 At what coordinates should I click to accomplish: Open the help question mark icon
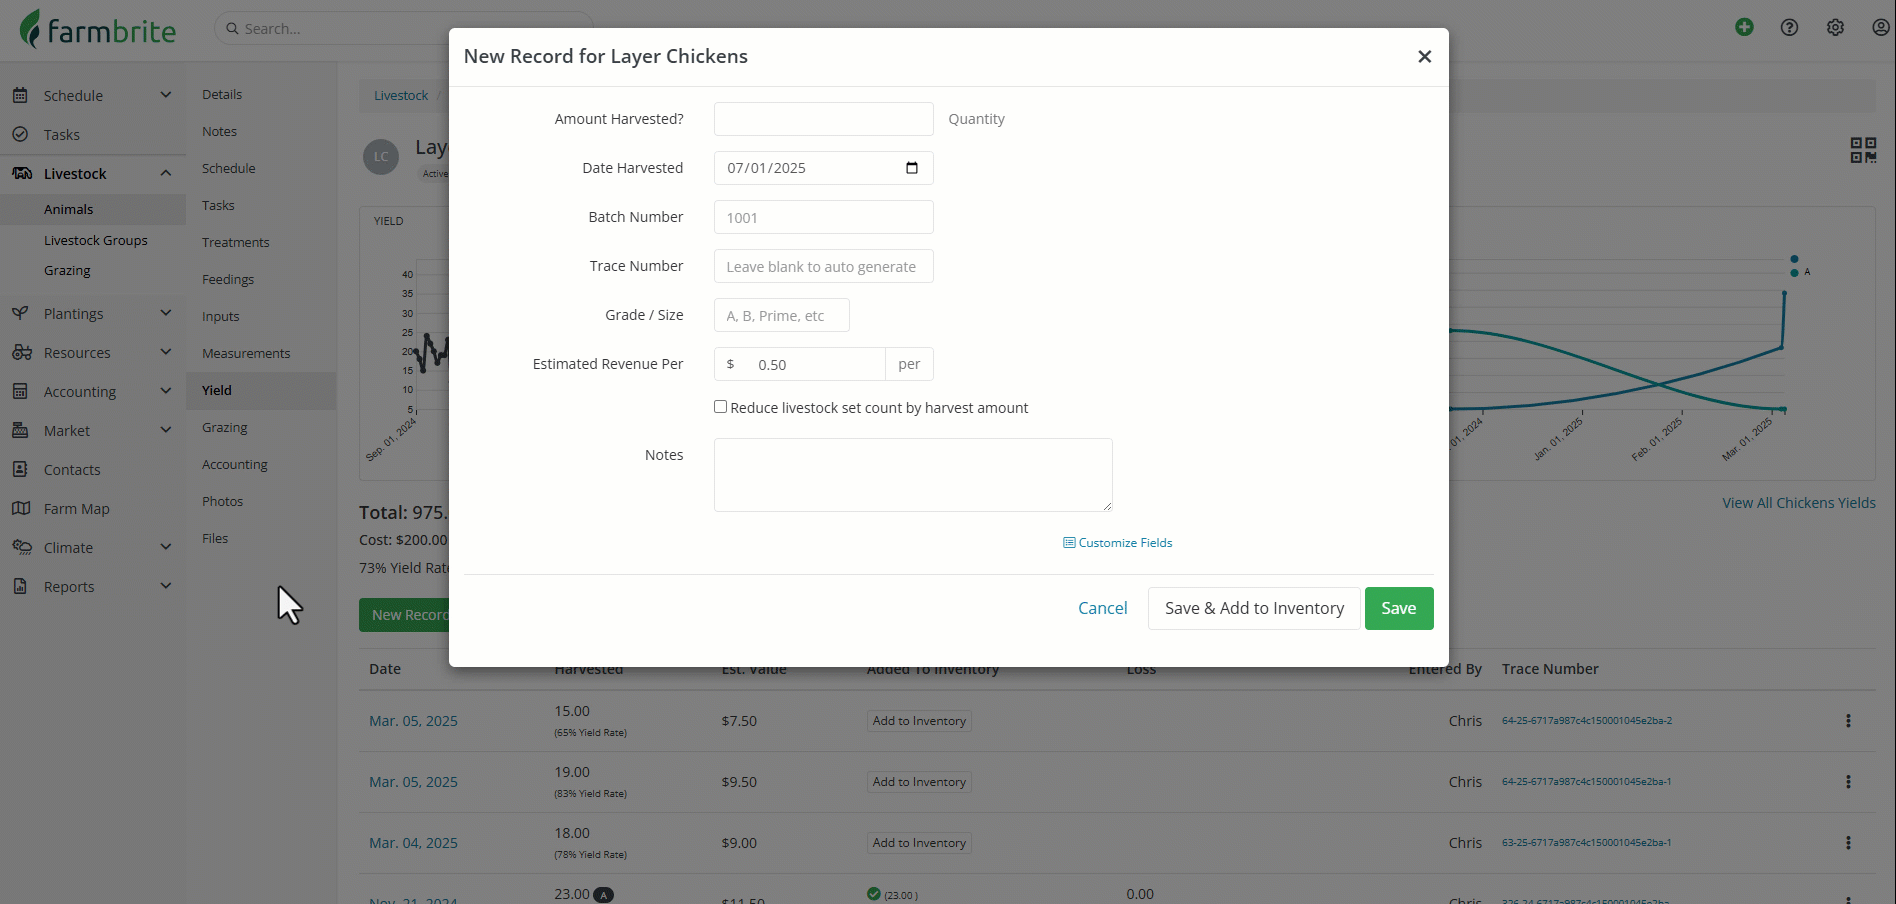1789,28
